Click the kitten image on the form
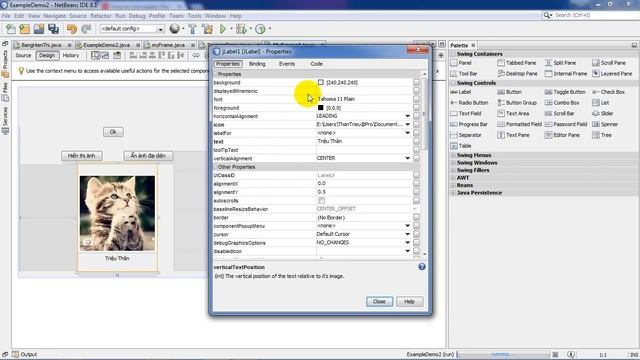The height and width of the screenshot is (360, 640). tap(117, 213)
